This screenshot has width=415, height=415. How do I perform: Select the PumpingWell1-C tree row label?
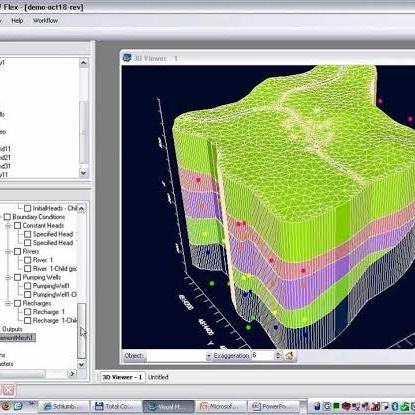(55, 295)
